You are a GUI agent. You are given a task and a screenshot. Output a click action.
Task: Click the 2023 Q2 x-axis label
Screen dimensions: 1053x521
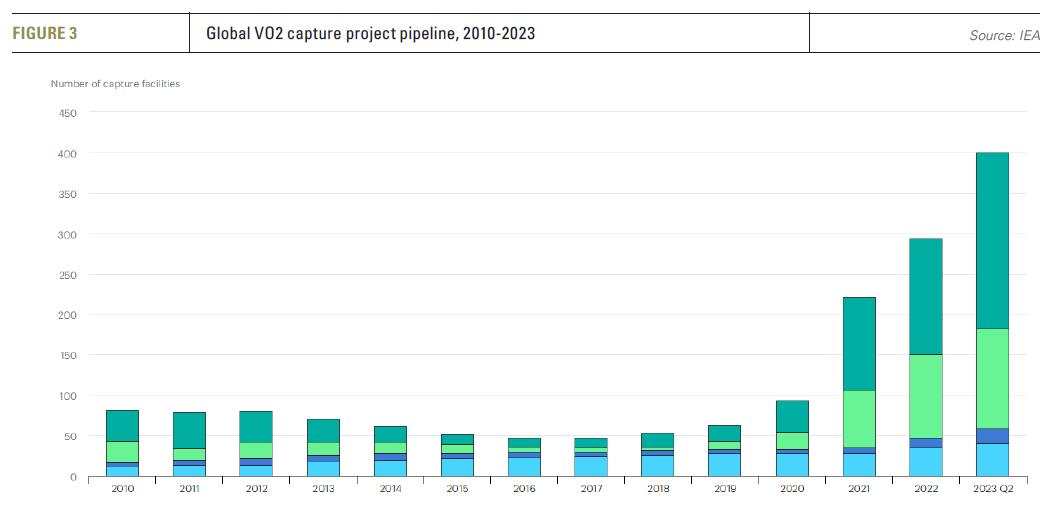pos(991,488)
